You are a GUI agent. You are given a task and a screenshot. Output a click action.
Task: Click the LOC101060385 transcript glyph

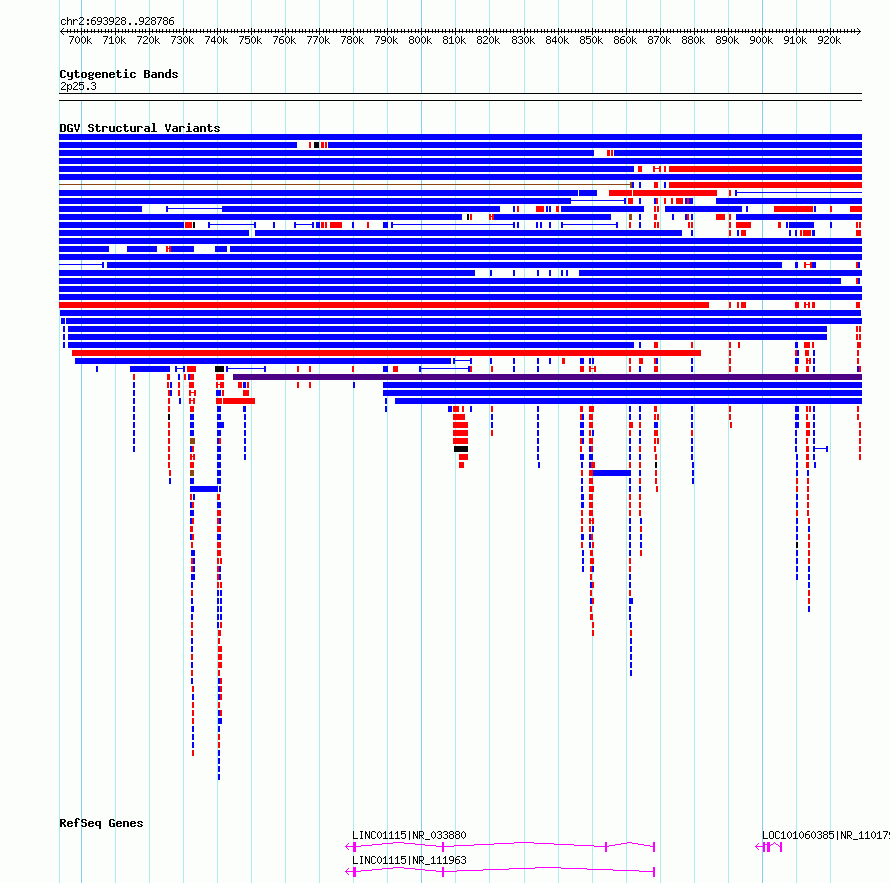[769, 847]
